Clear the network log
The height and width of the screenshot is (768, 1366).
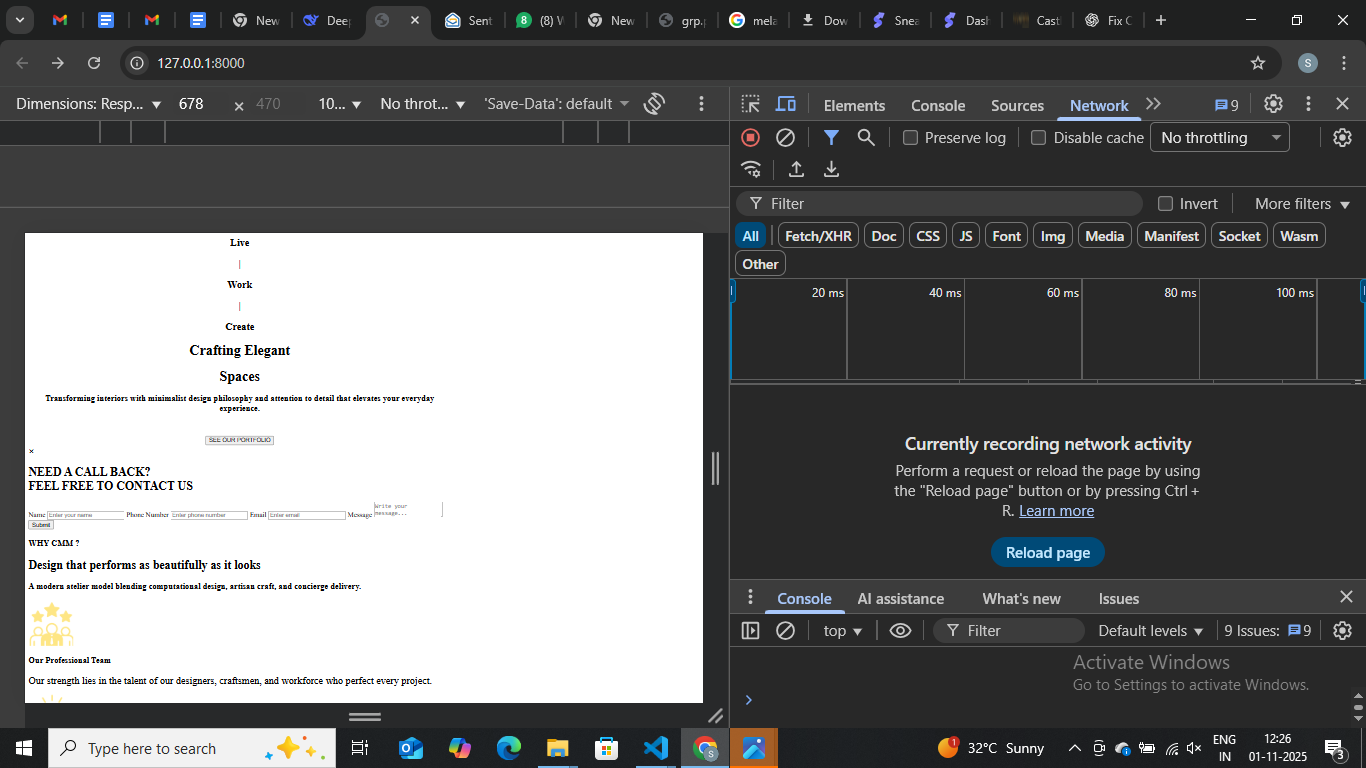coord(786,138)
